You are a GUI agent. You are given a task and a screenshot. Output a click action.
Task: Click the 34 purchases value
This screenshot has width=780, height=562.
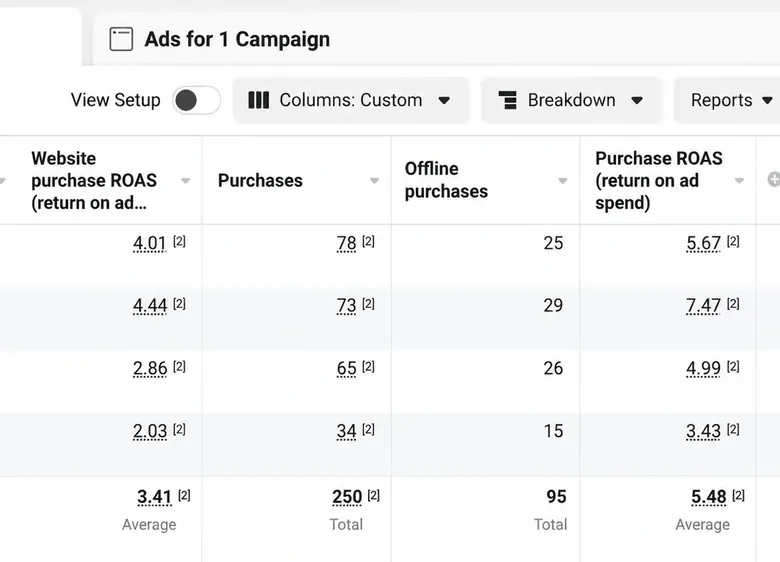click(x=346, y=431)
